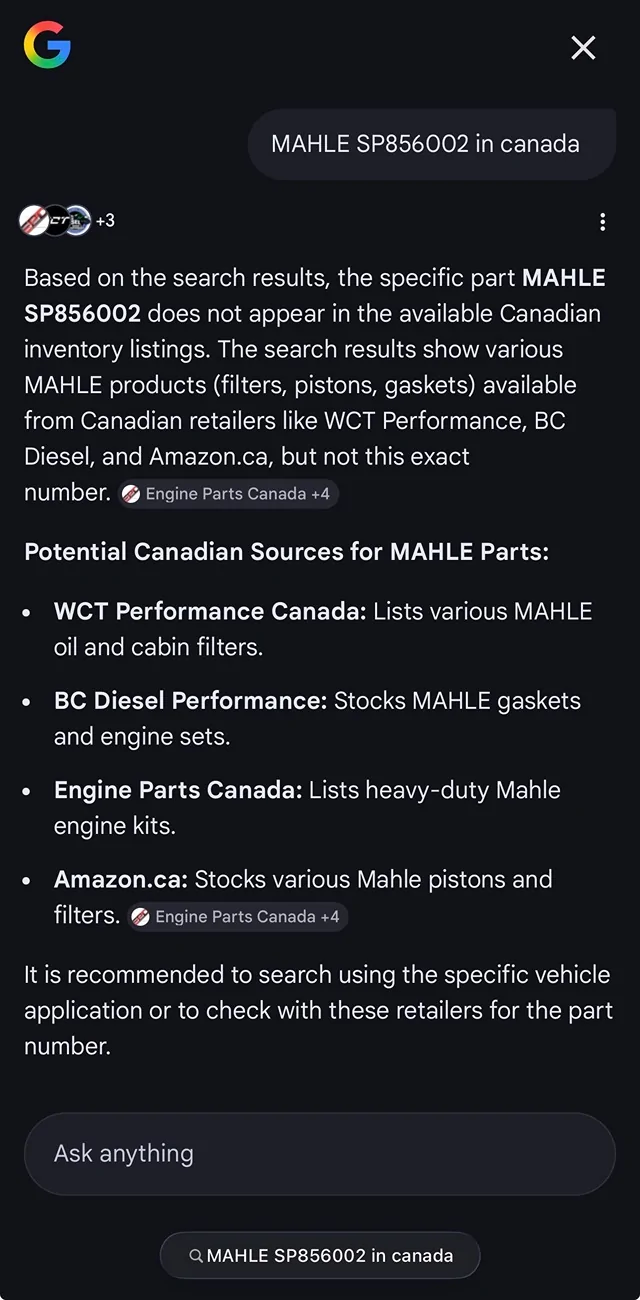Viewport: 640px width, 1300px height.
Task: Open the three-dot overflow icon
Action: click(603, 221)
